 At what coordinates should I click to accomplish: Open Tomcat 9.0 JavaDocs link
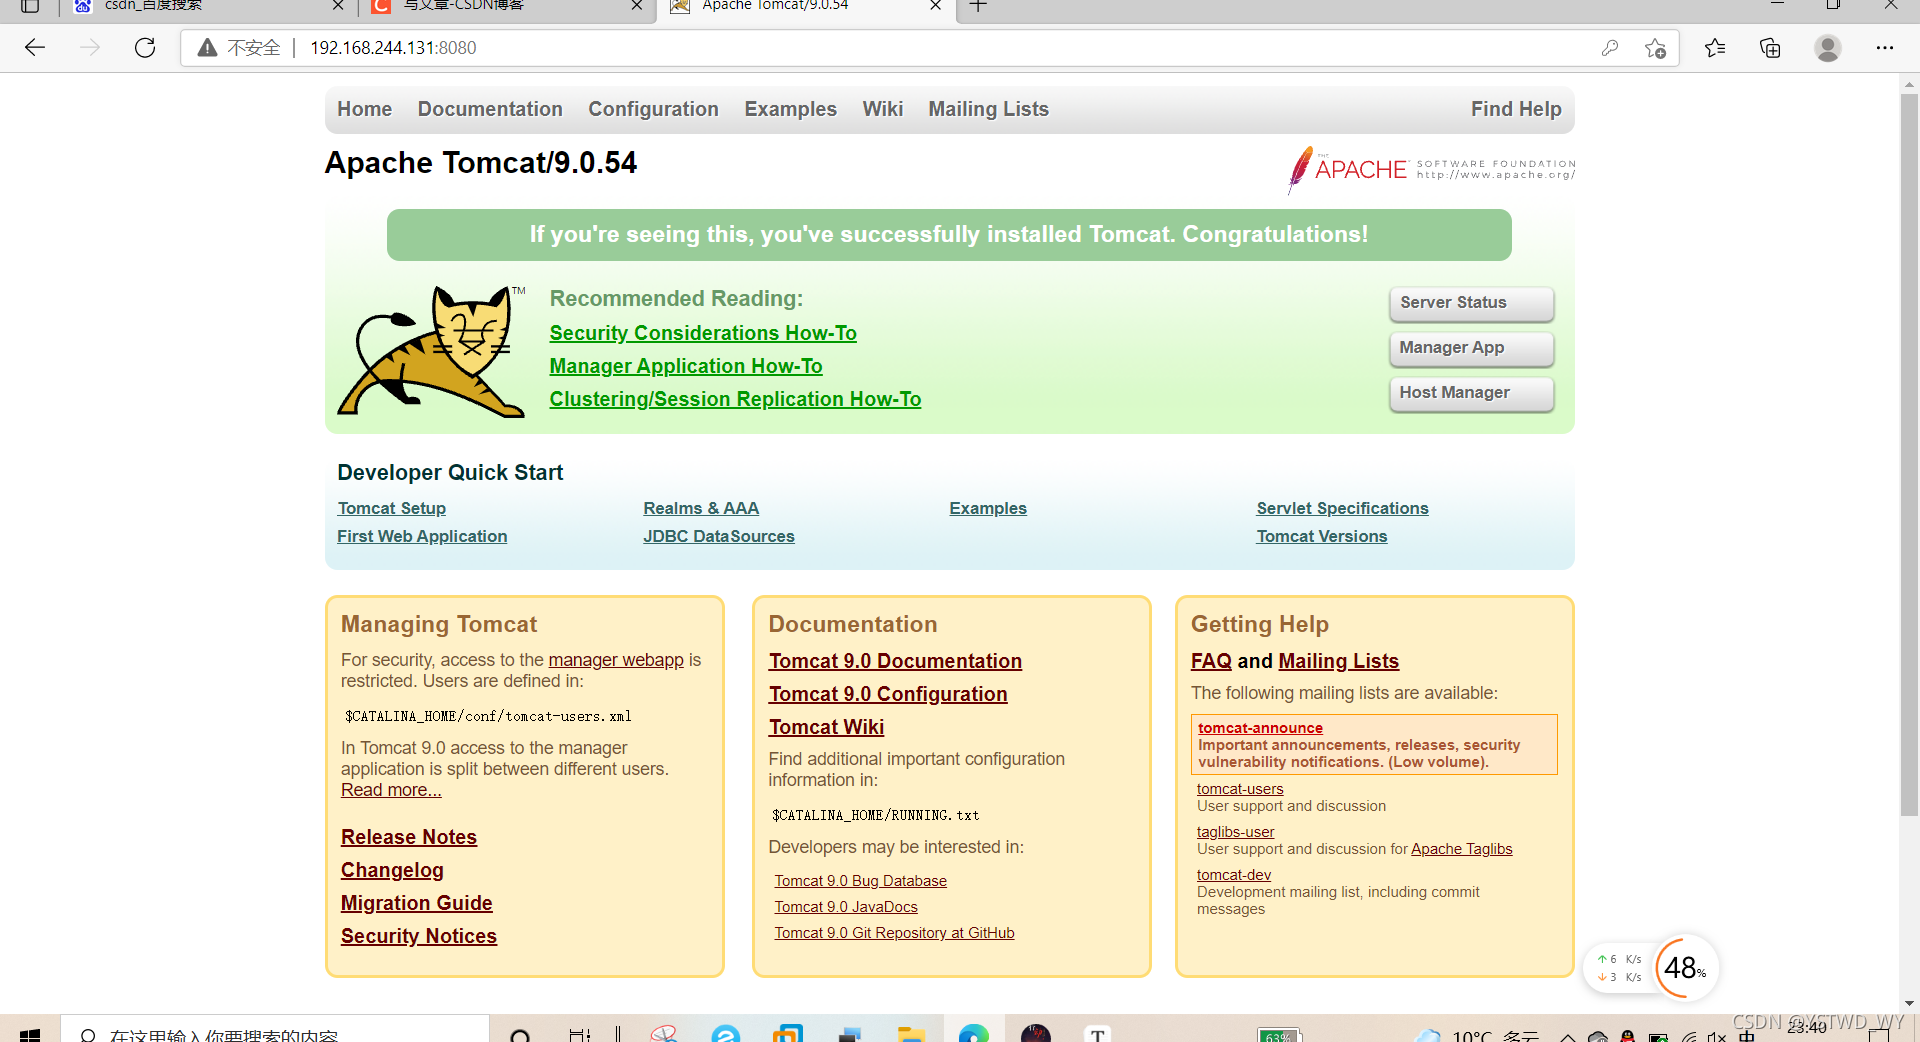(x=846, y=907)
